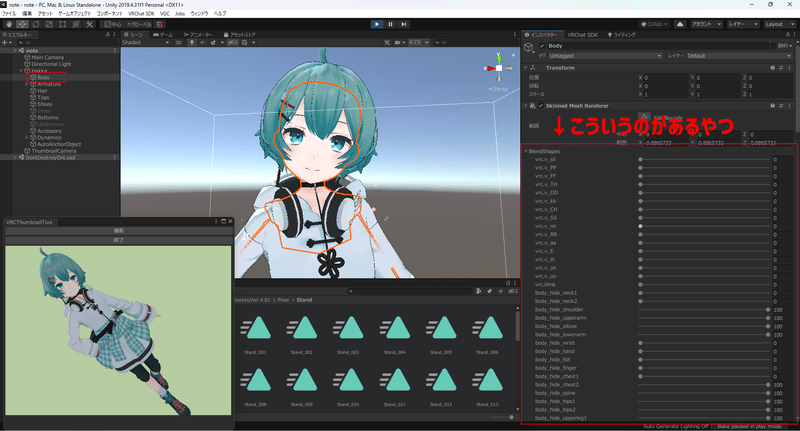The width and height of the screenshot is (800, 431).
Task: Open the VRChat SDK menu
Action: tap(141, 14)
